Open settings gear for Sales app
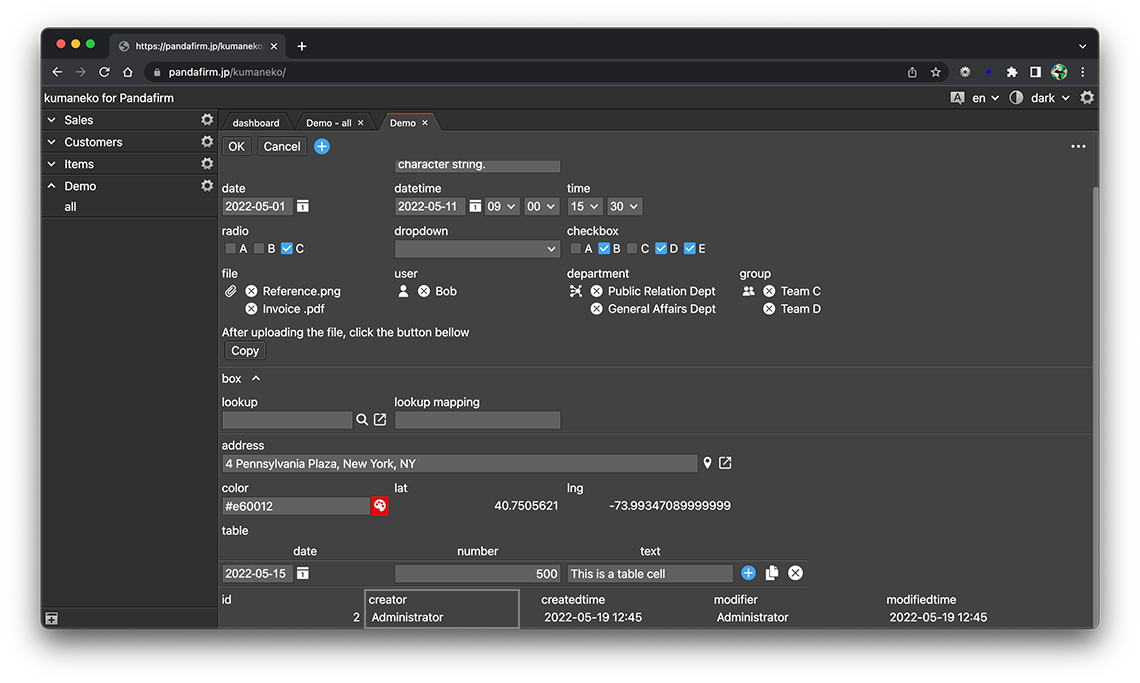Screen dimensions: 1140x683 [x=207, y=120]
